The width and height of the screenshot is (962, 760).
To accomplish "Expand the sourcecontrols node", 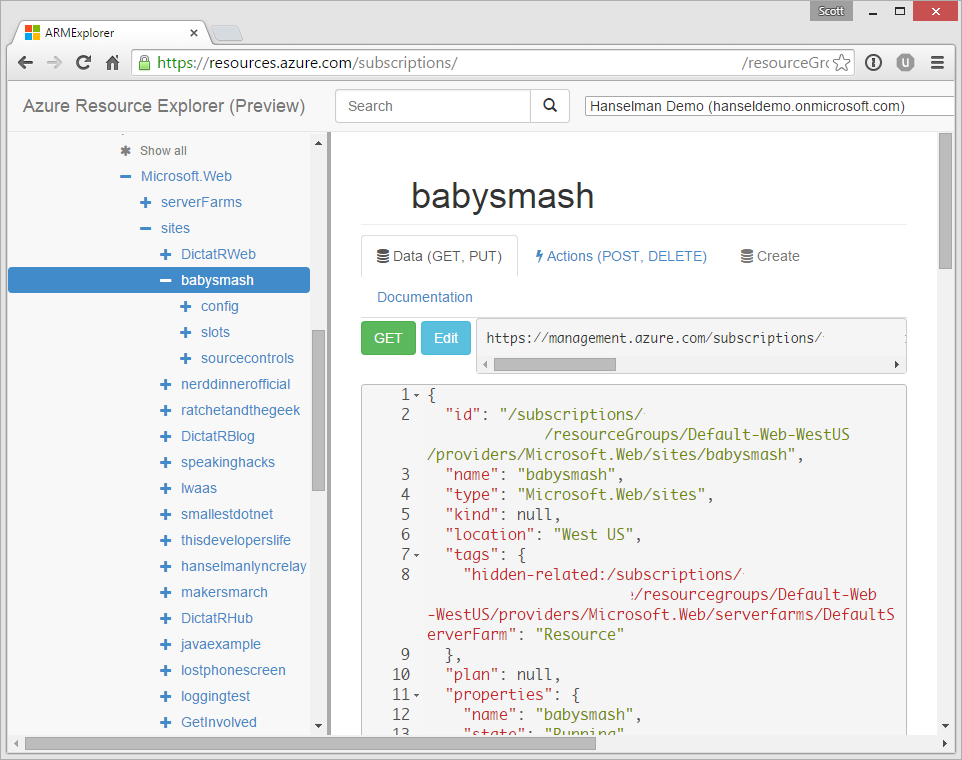I will [186, 358].
